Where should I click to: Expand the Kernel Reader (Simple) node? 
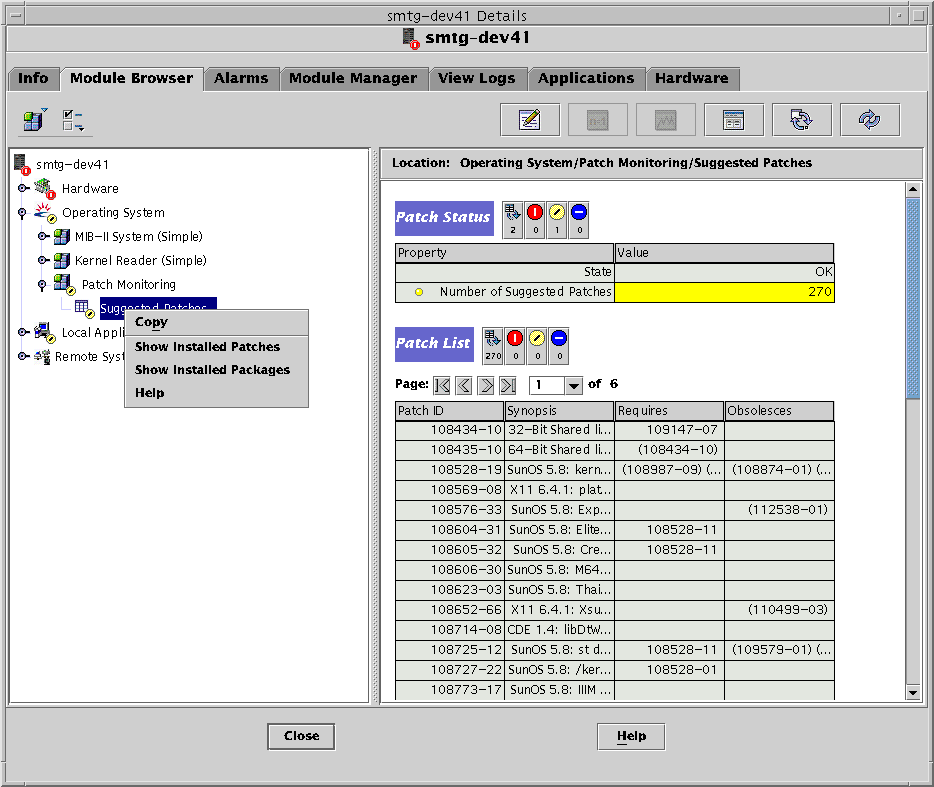coord(43,260)
